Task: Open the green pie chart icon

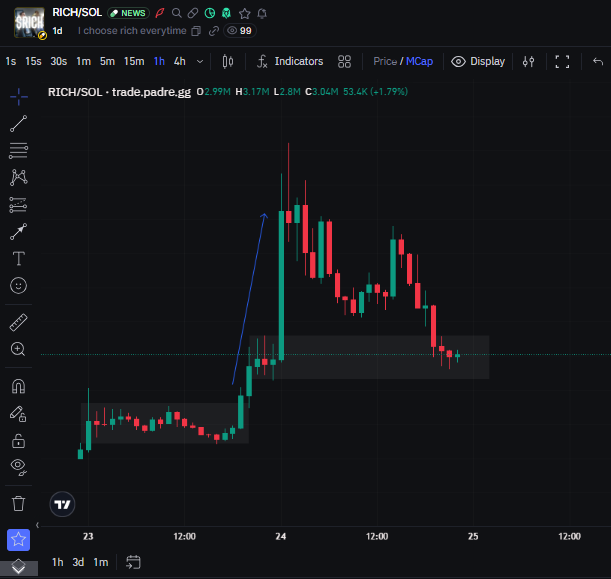Action: tap(210, 13)
